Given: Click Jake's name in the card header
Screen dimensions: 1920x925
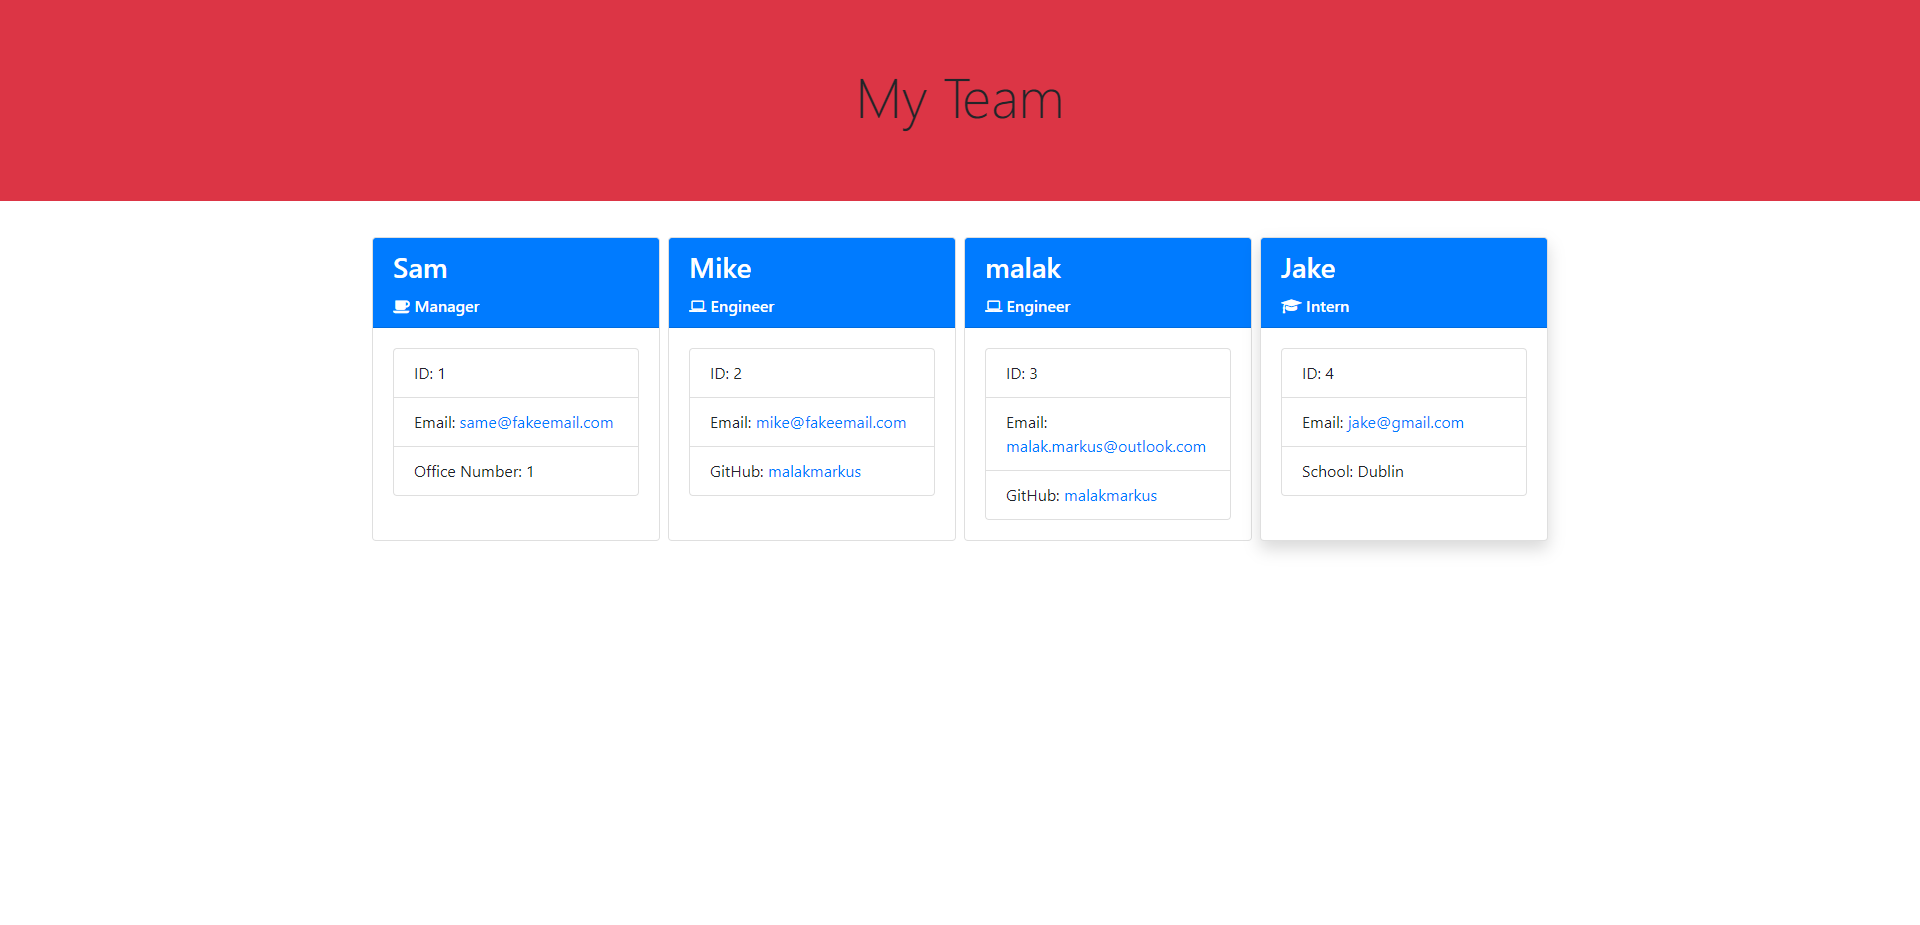Looking at the screenshot, I should tap(1307, 268).
